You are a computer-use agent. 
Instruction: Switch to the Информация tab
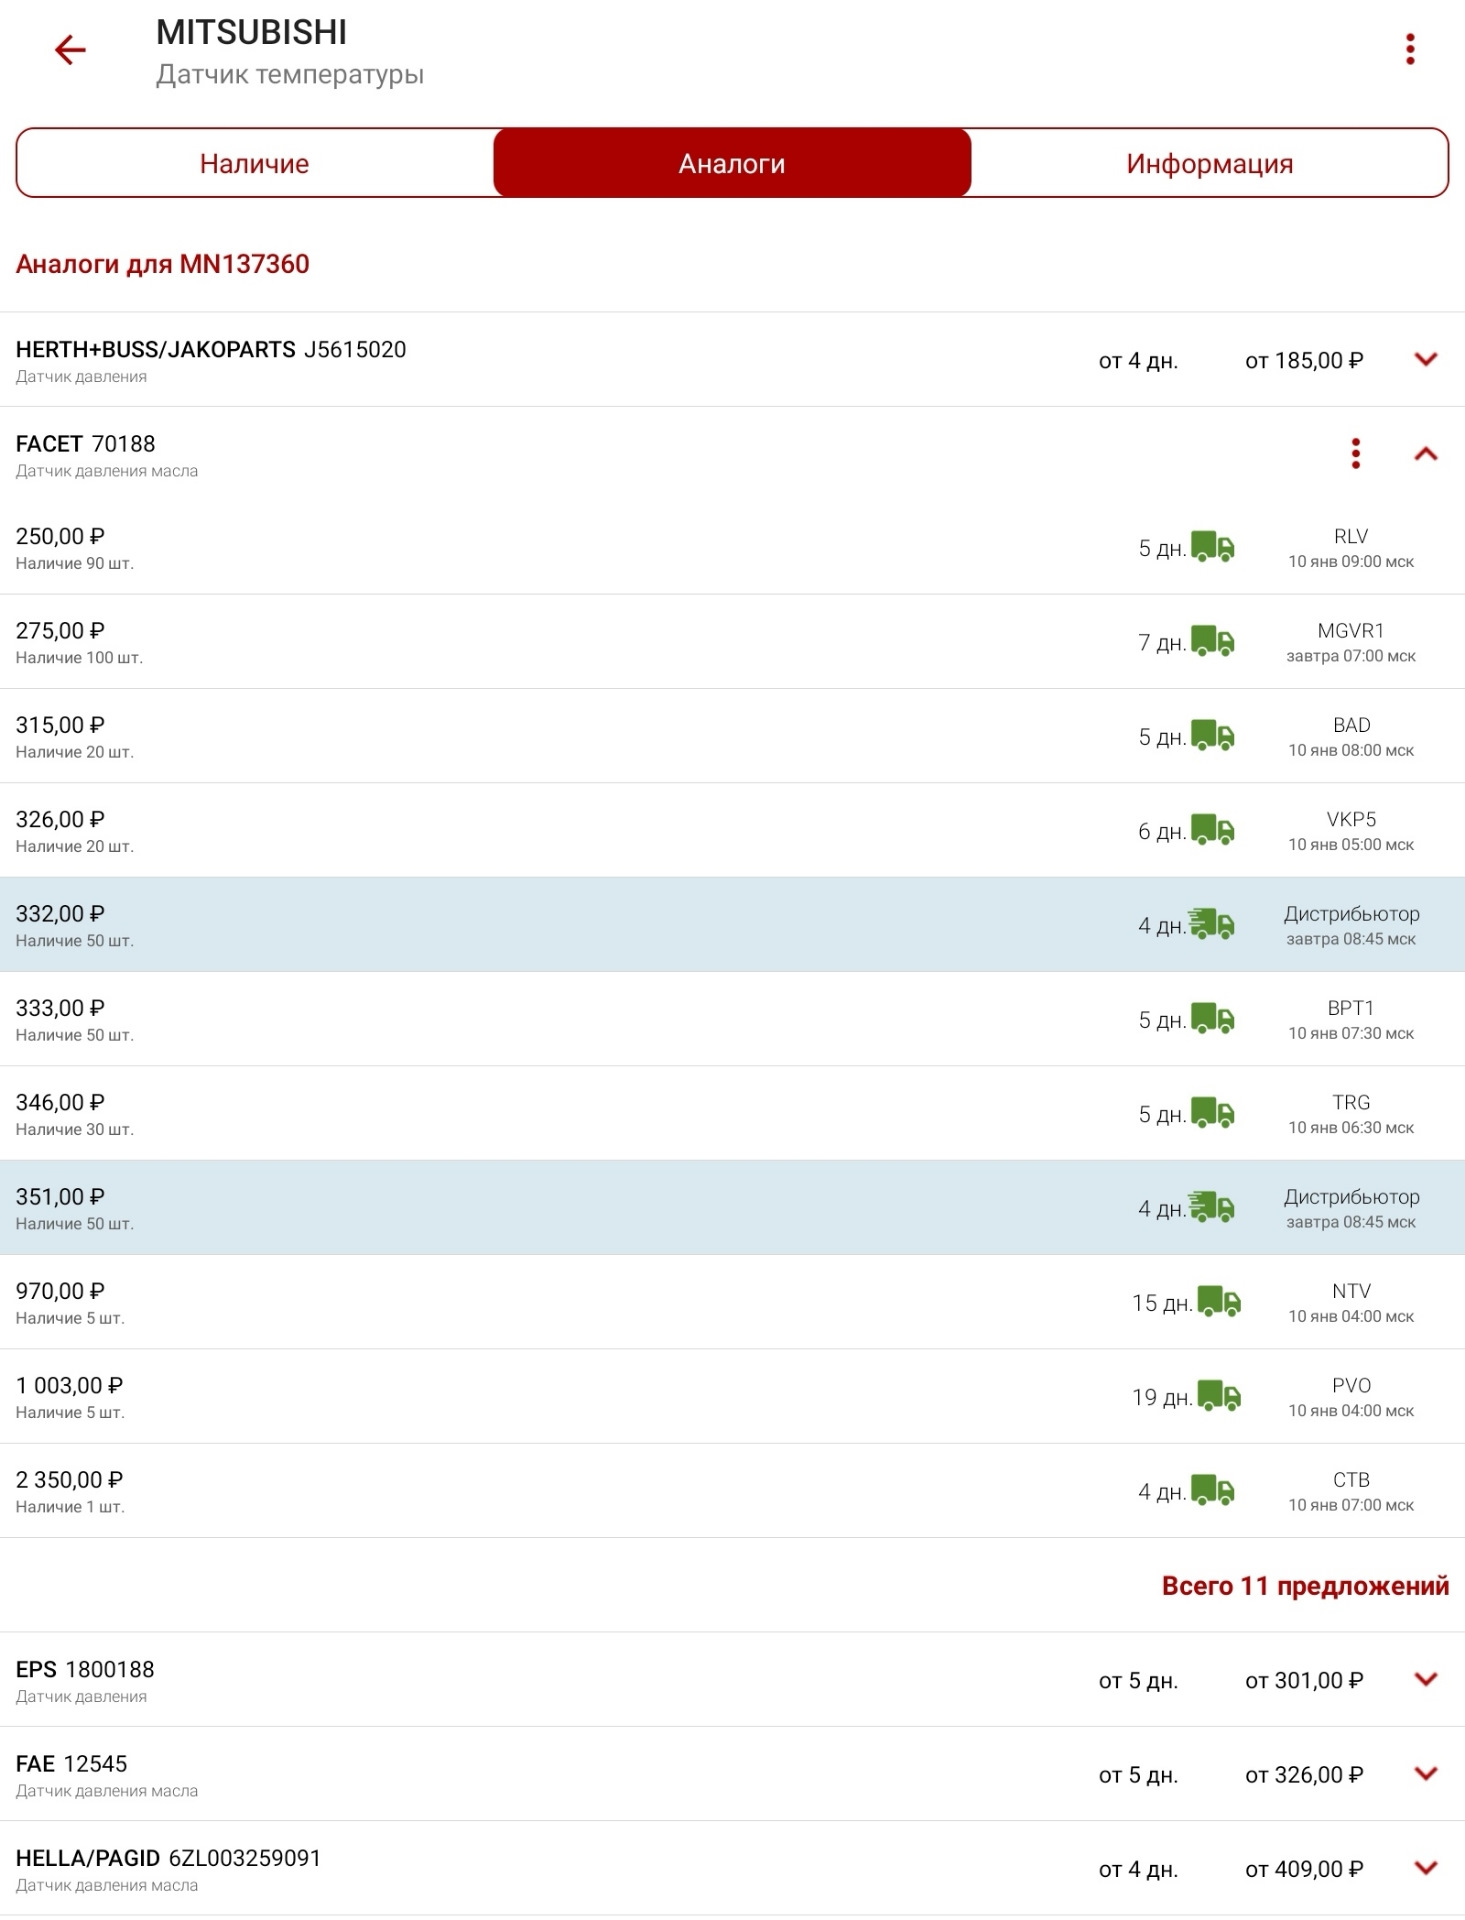click(x=1209, y=163)
